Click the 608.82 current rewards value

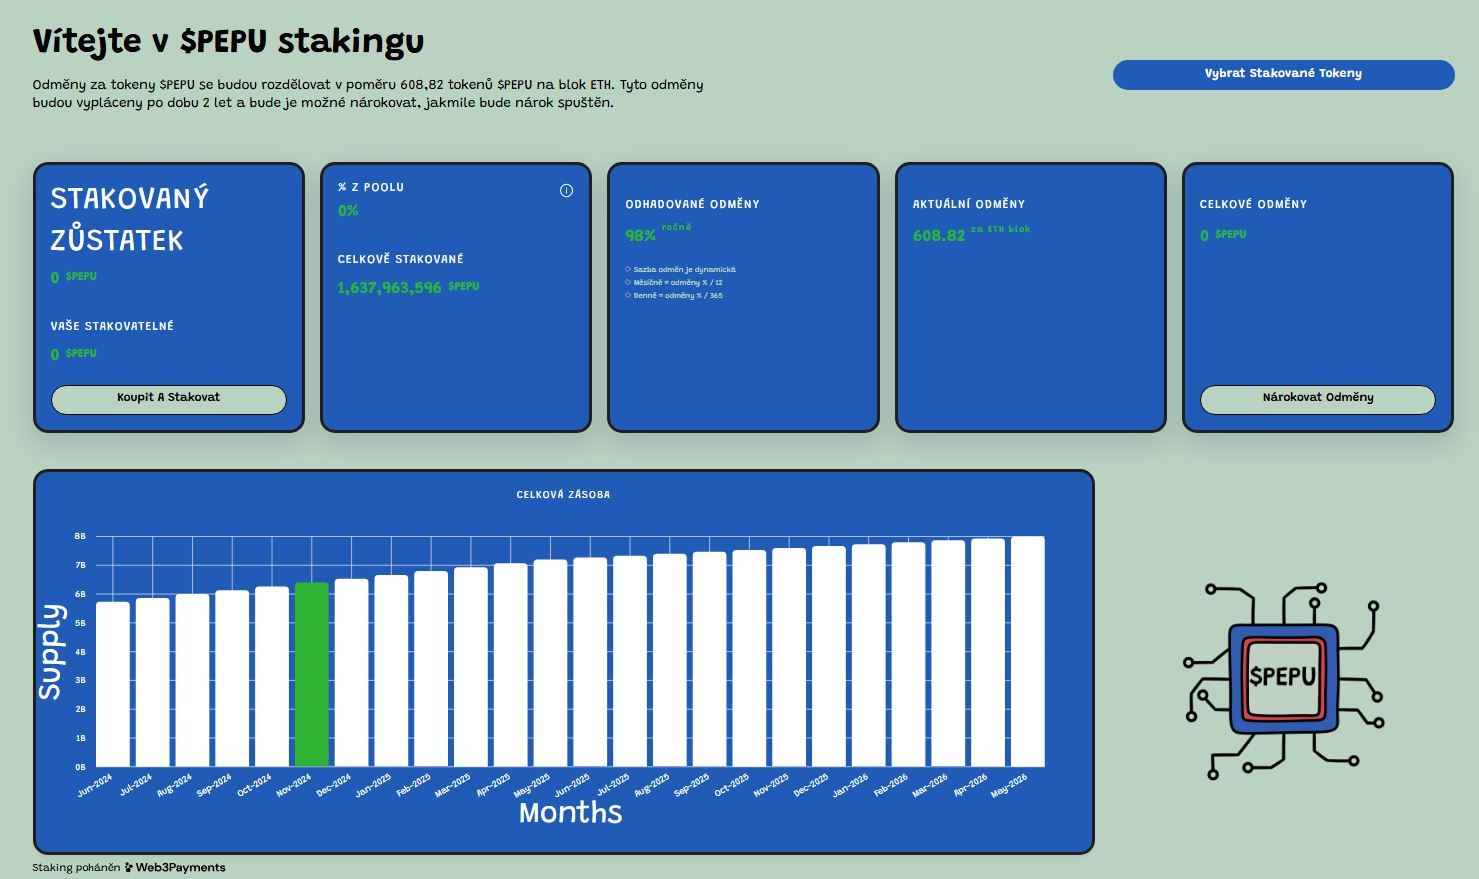pos(939,236)
